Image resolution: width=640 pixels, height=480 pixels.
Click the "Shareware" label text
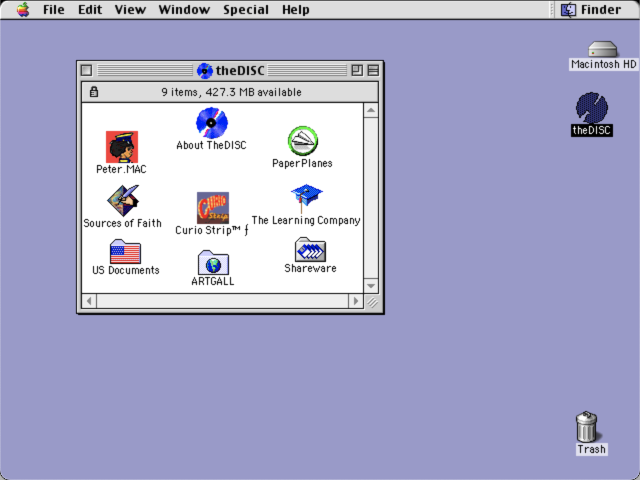pos(310,268)
